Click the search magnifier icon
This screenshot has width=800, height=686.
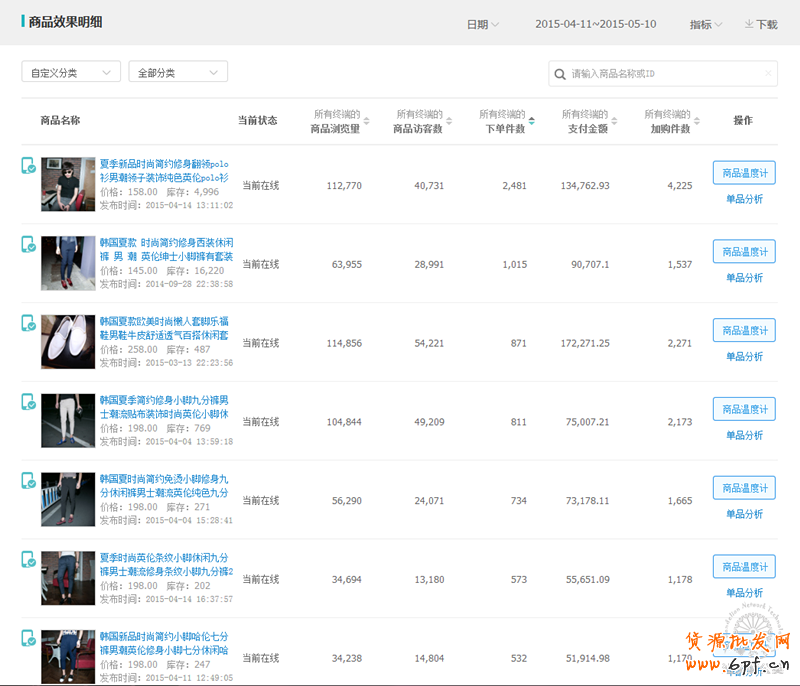(559, 73)
